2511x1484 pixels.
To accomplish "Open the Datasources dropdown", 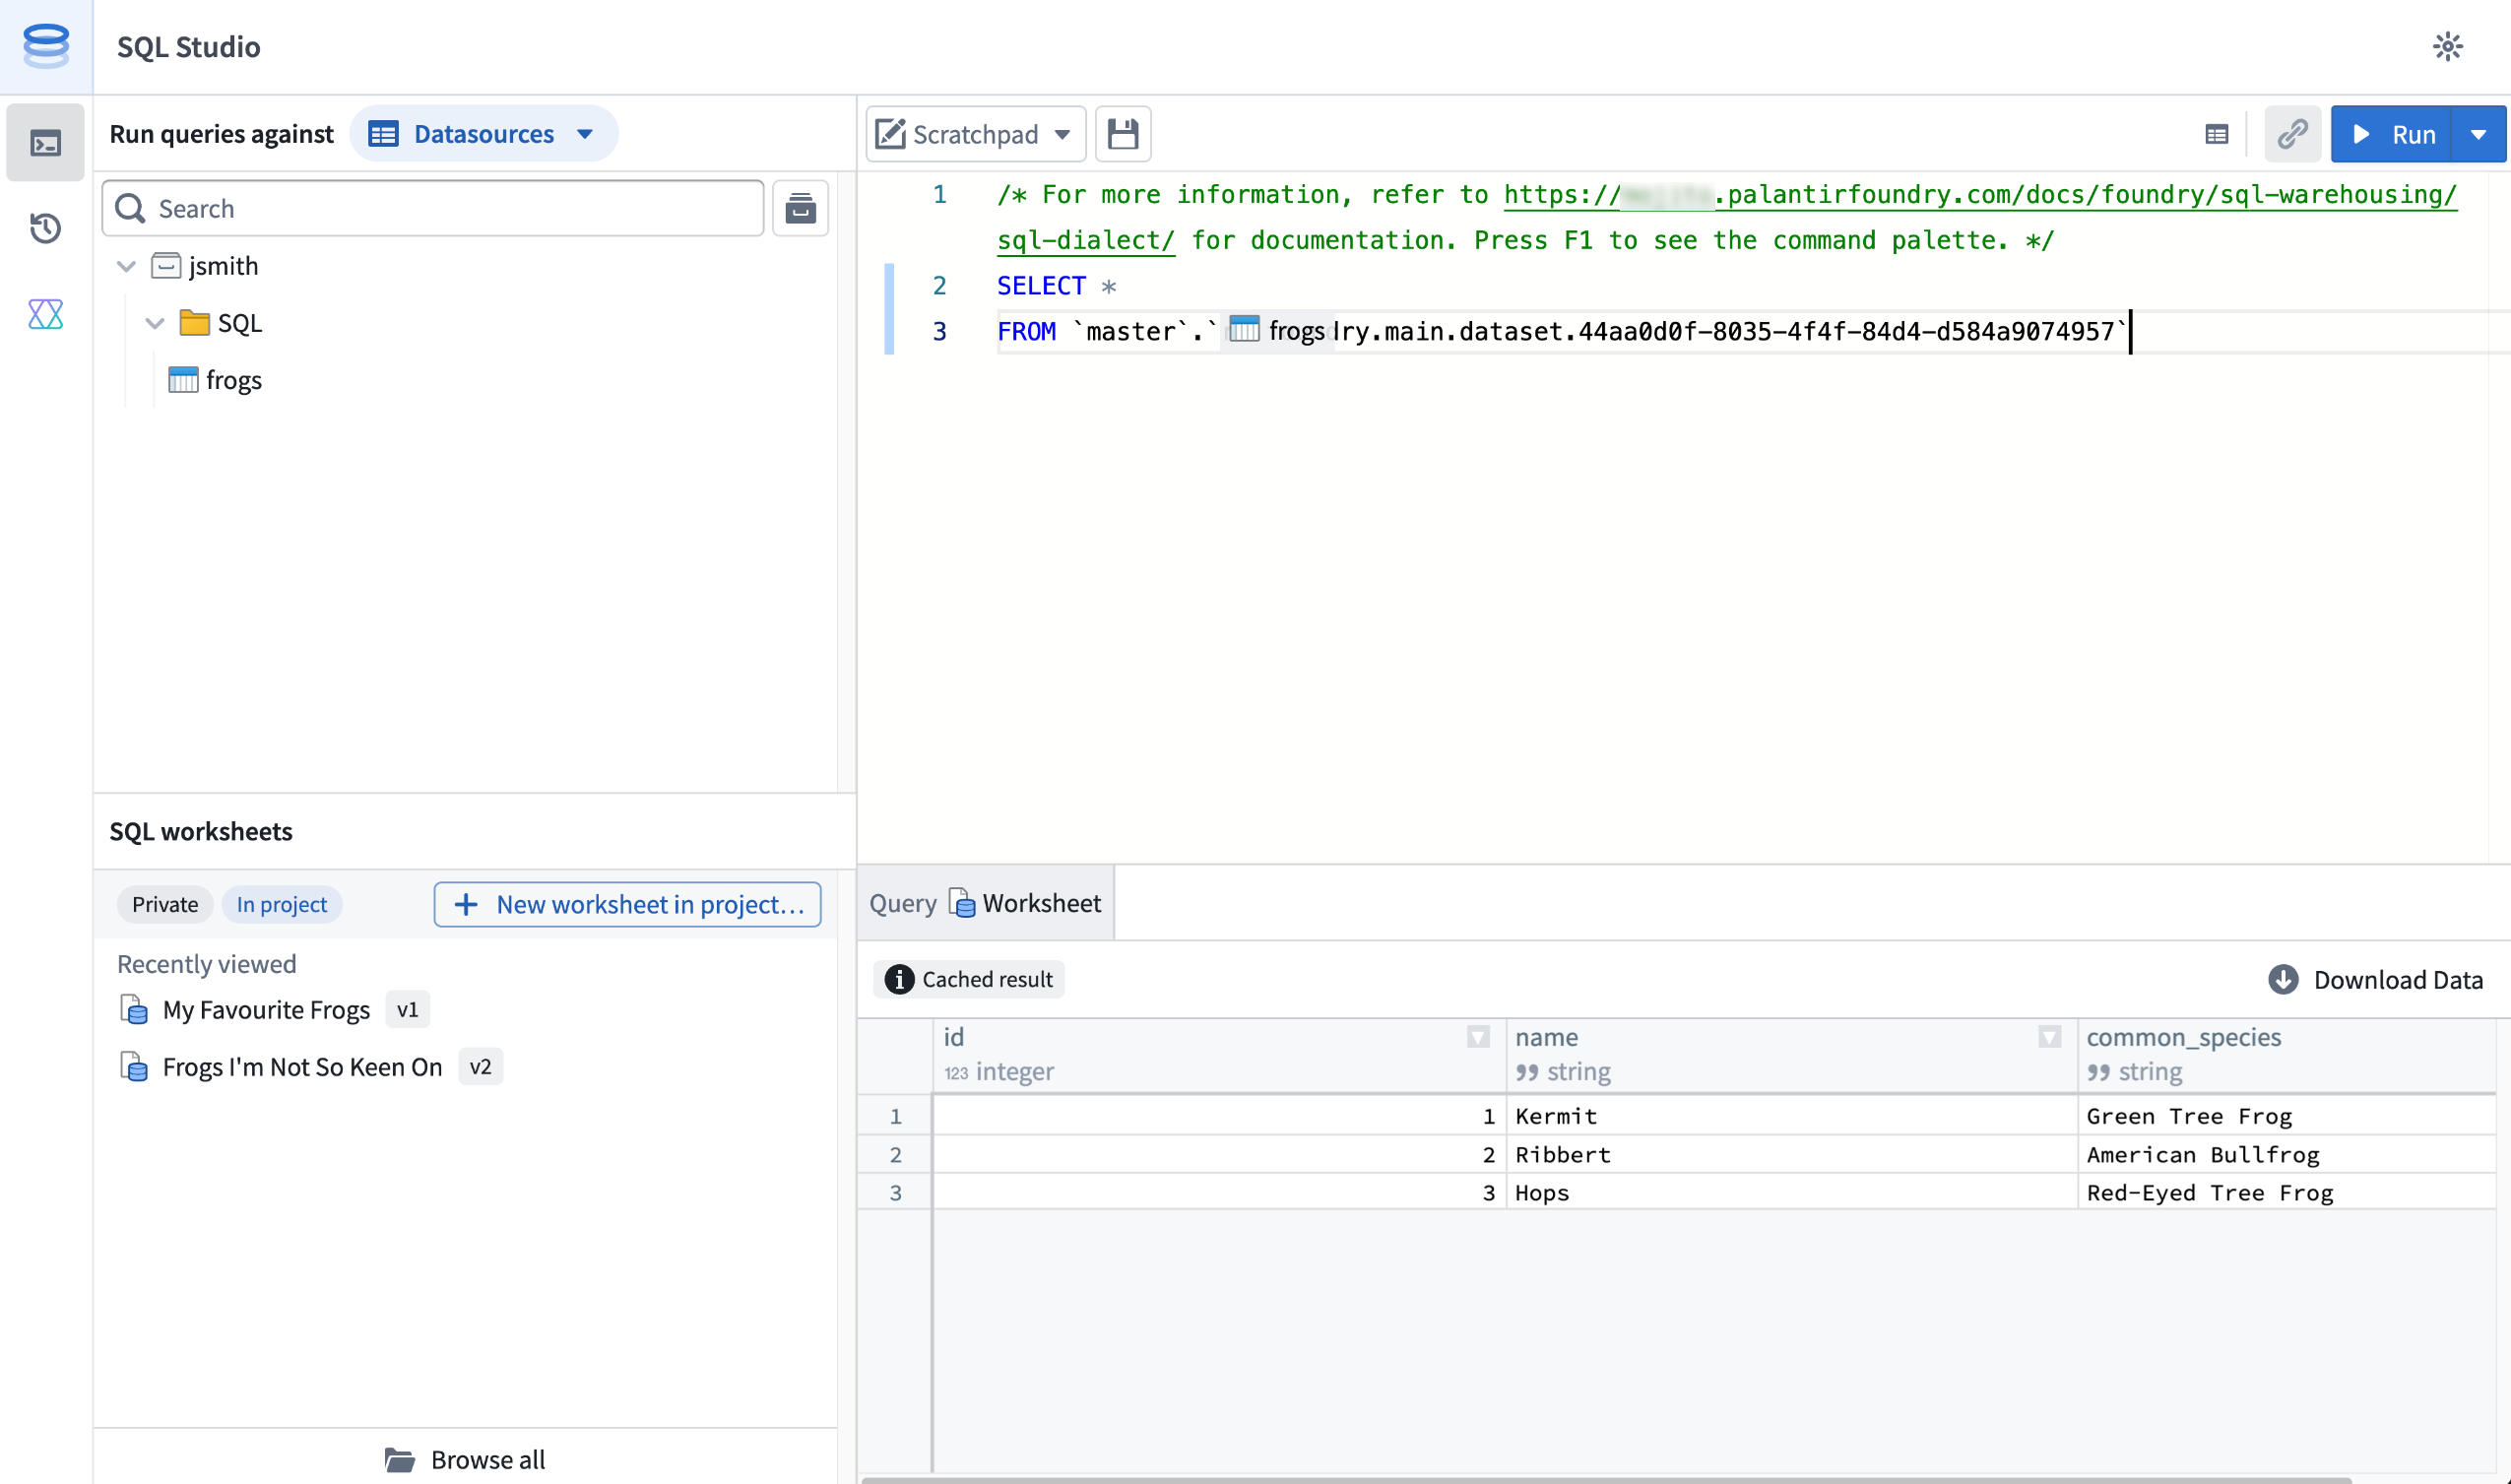I will click(x=483, y=134).
